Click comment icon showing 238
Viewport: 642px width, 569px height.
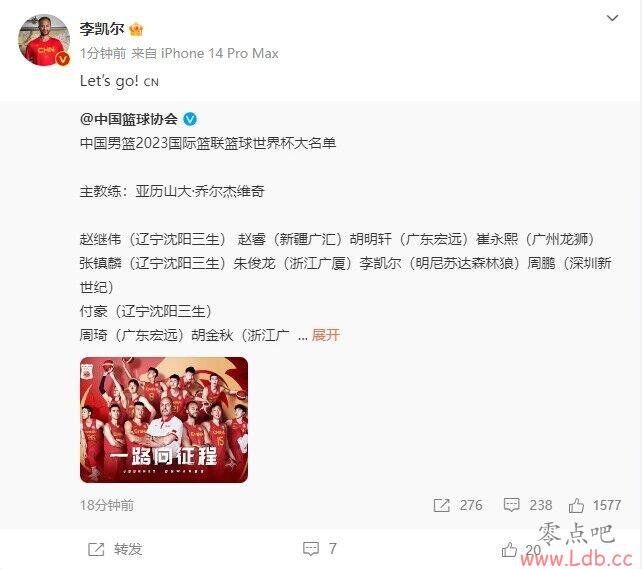511,505
